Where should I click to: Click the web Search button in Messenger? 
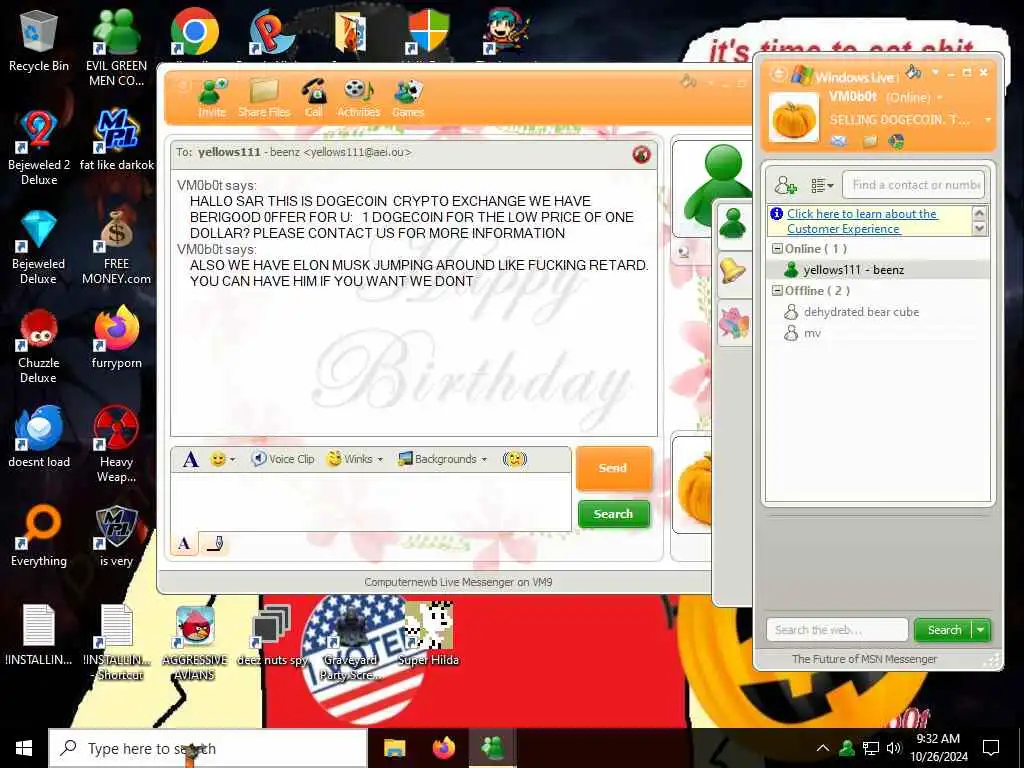coord(944,630)
